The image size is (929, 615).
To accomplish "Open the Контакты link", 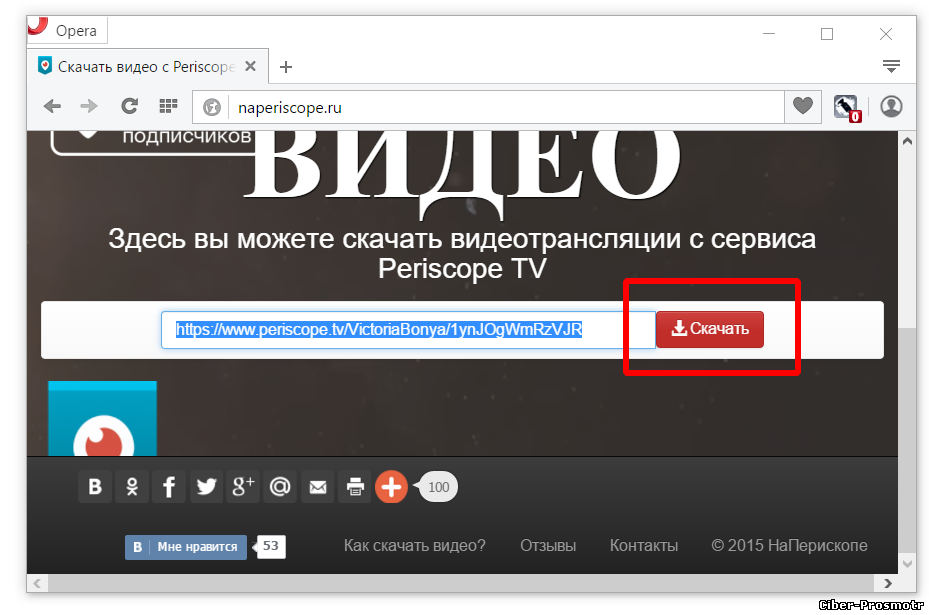I will [x=644, y=546].
